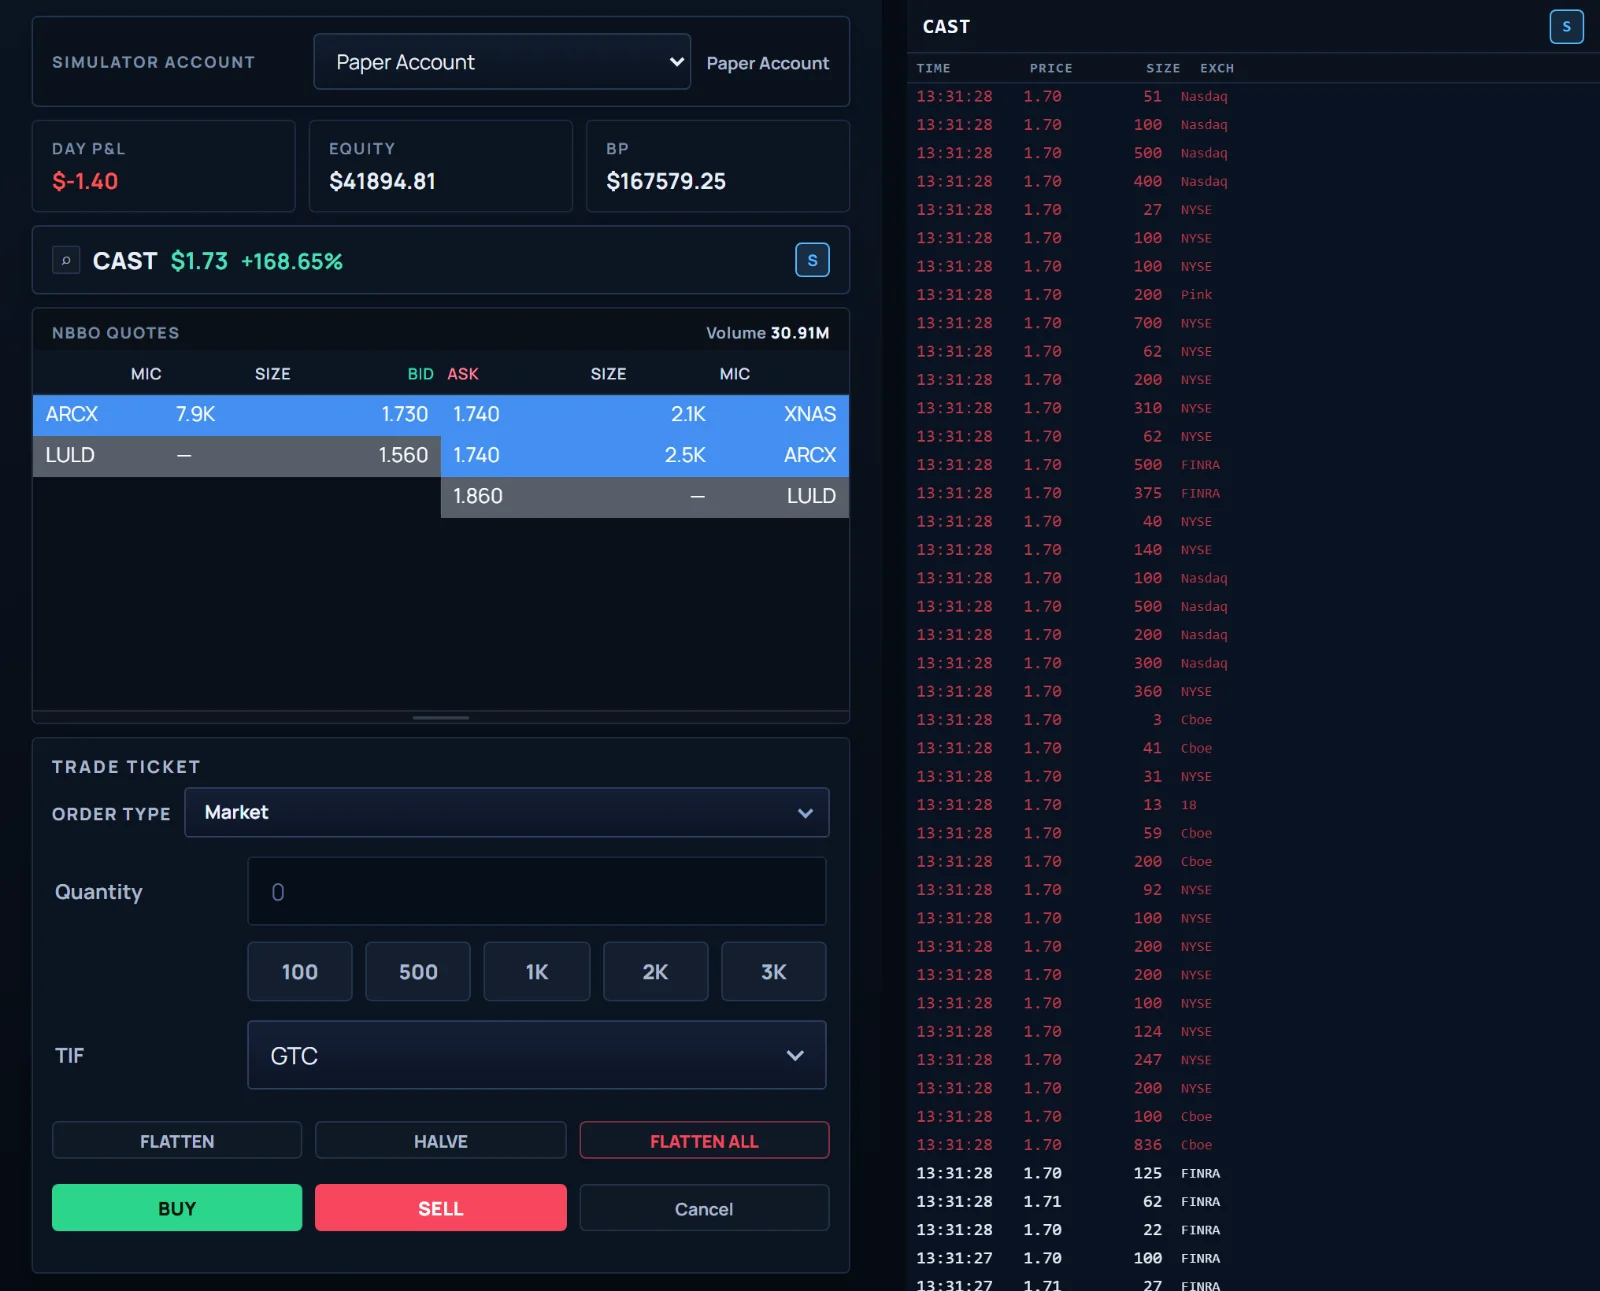
Task: Click the +168.65% change value
Action: pos(292,261)
